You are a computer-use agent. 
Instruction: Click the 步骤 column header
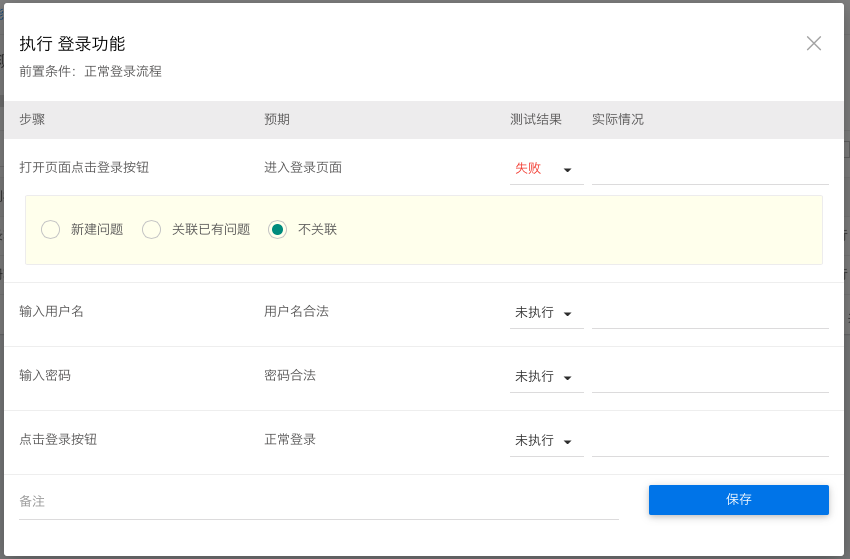click(32, 120)
